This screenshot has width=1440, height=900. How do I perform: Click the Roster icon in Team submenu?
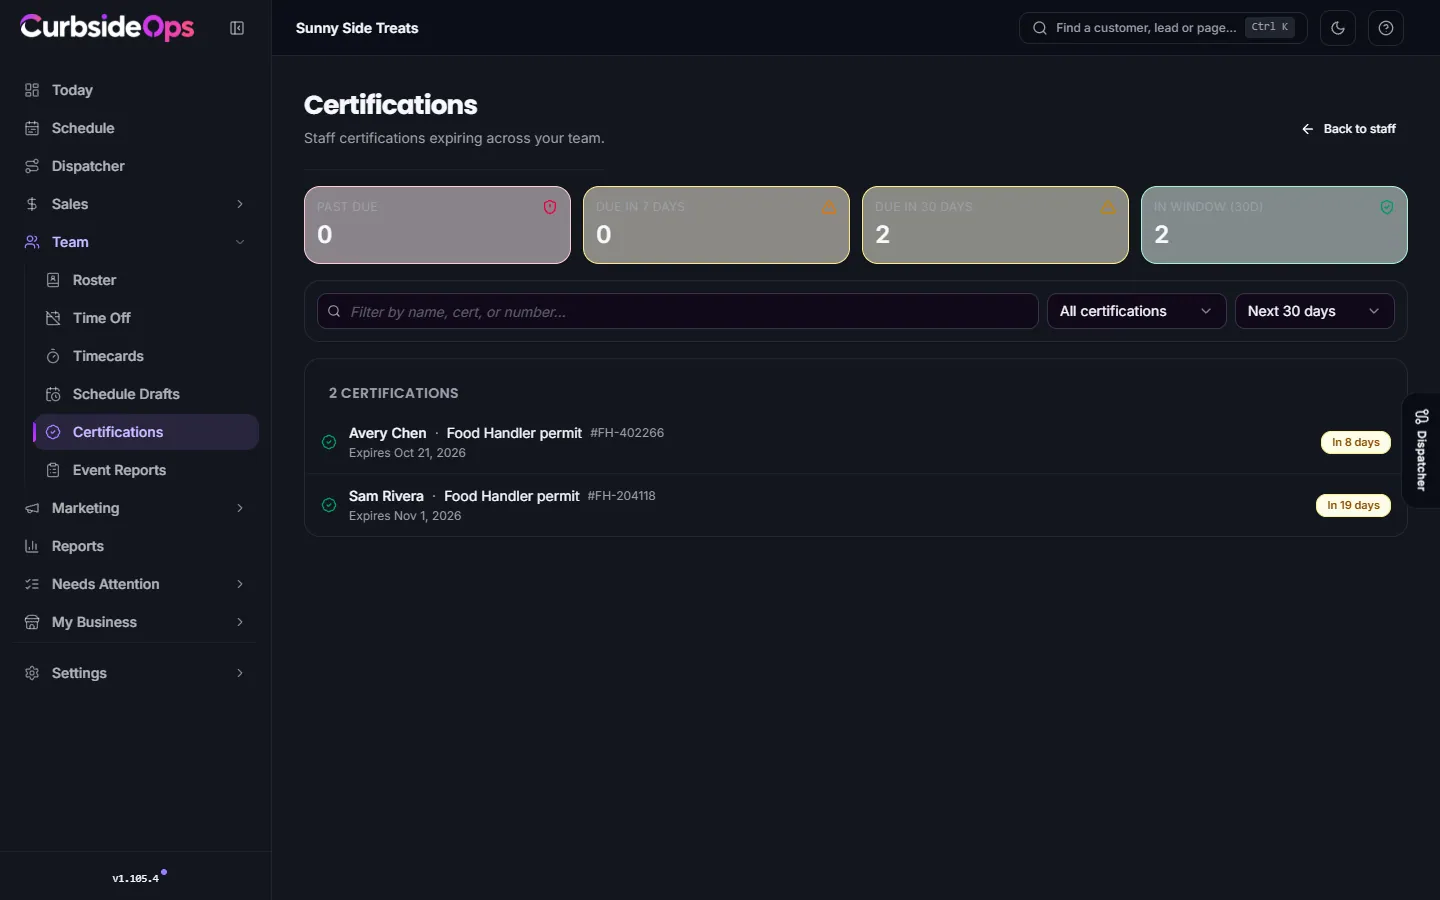click(53, 280)
